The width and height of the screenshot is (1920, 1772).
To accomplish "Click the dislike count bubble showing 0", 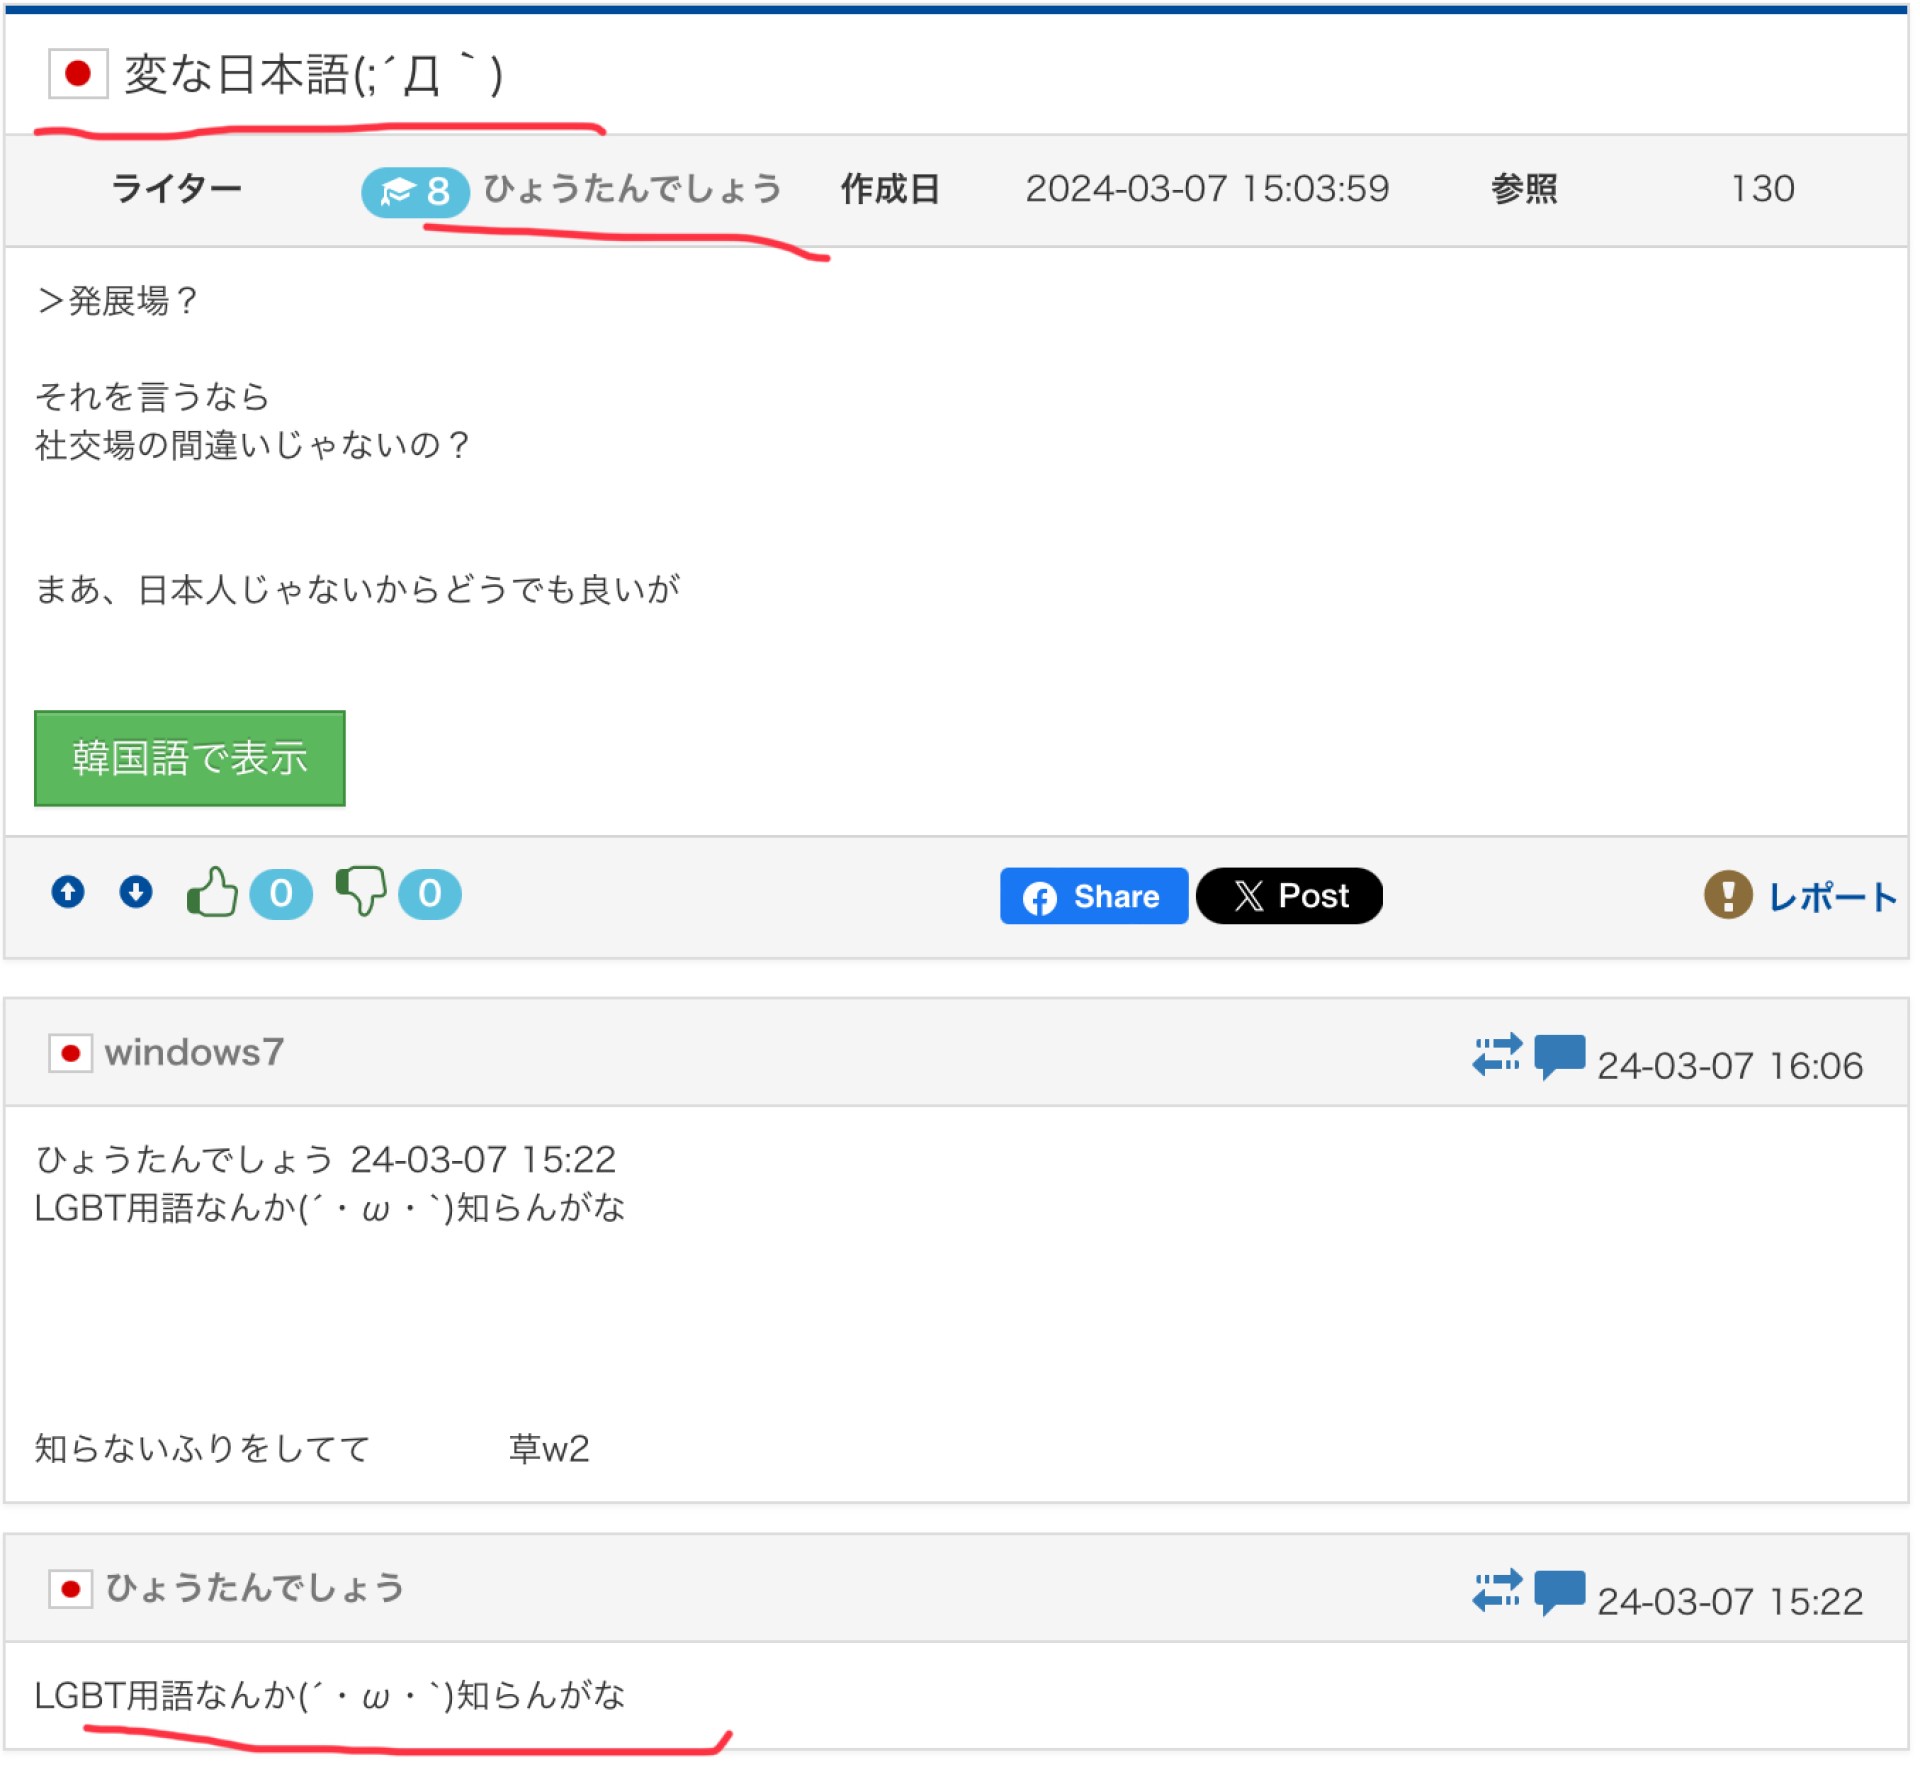I will point(430,893).
